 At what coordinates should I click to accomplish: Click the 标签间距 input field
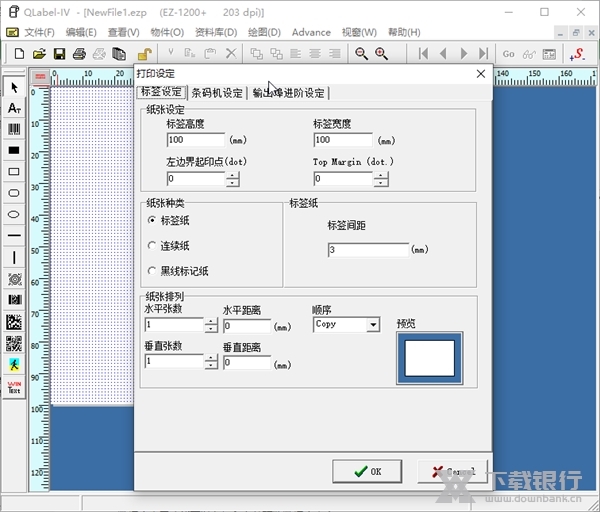point(367,250)
